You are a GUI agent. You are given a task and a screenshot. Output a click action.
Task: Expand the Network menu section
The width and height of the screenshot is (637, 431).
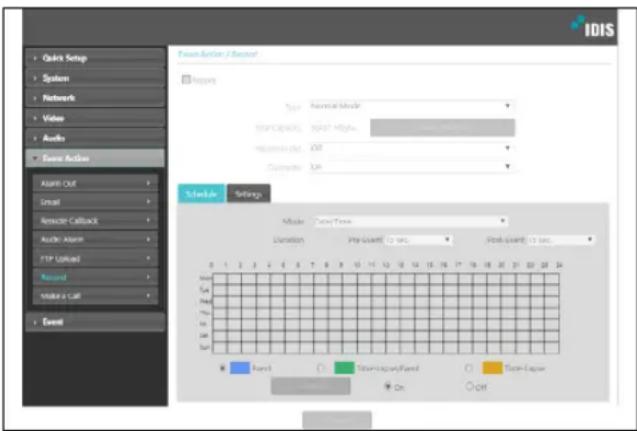tap(95, 98)
